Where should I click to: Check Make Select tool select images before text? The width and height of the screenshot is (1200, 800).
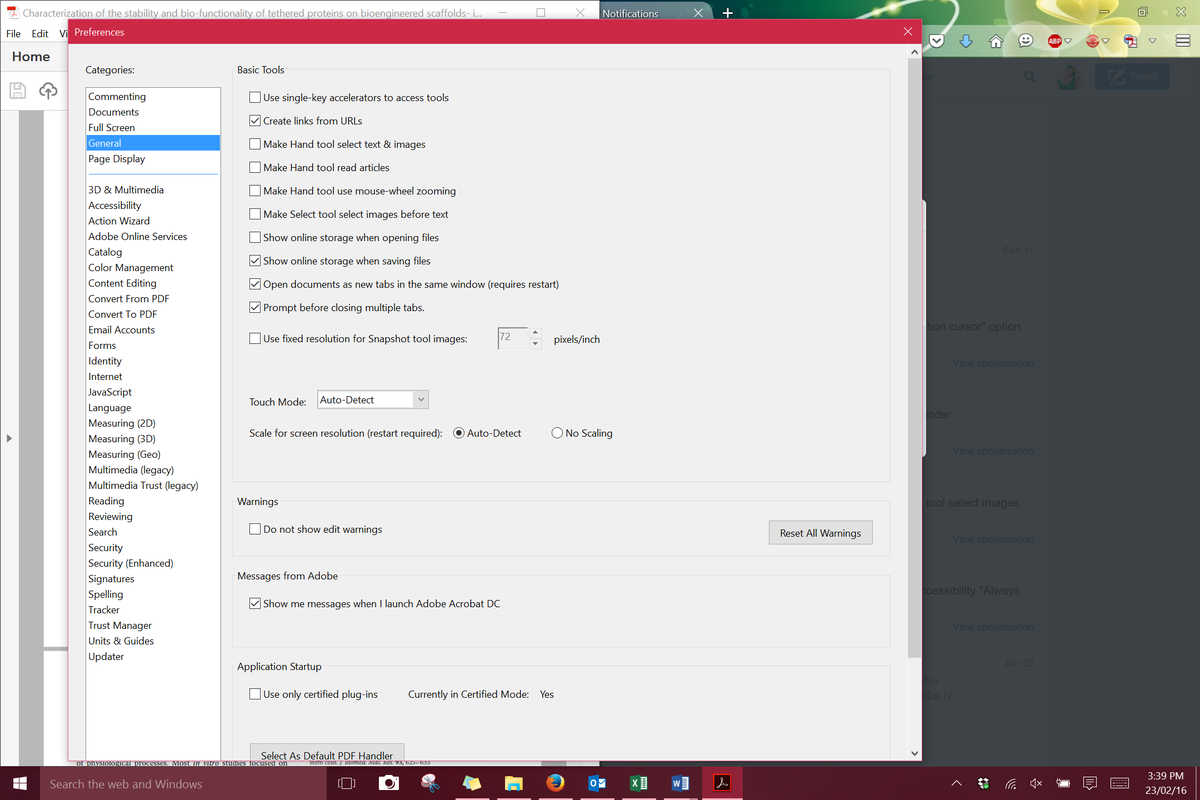tap(255, 214)
